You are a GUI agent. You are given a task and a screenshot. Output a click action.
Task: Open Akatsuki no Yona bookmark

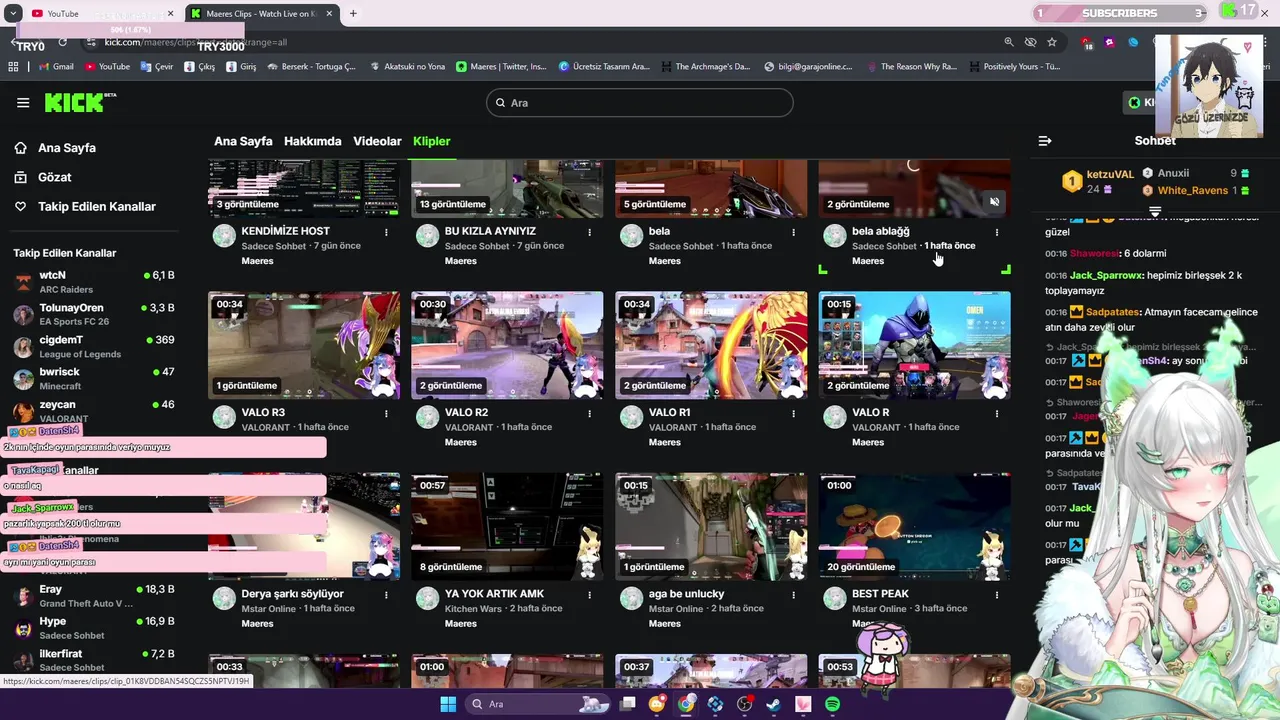coord(407,67)
